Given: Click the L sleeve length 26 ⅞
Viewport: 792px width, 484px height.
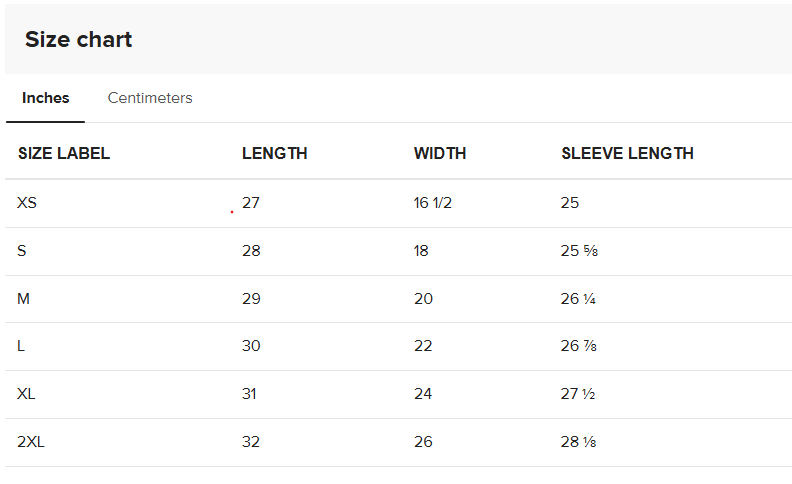Looking at the screenshot, I should (x=578, y=346).
